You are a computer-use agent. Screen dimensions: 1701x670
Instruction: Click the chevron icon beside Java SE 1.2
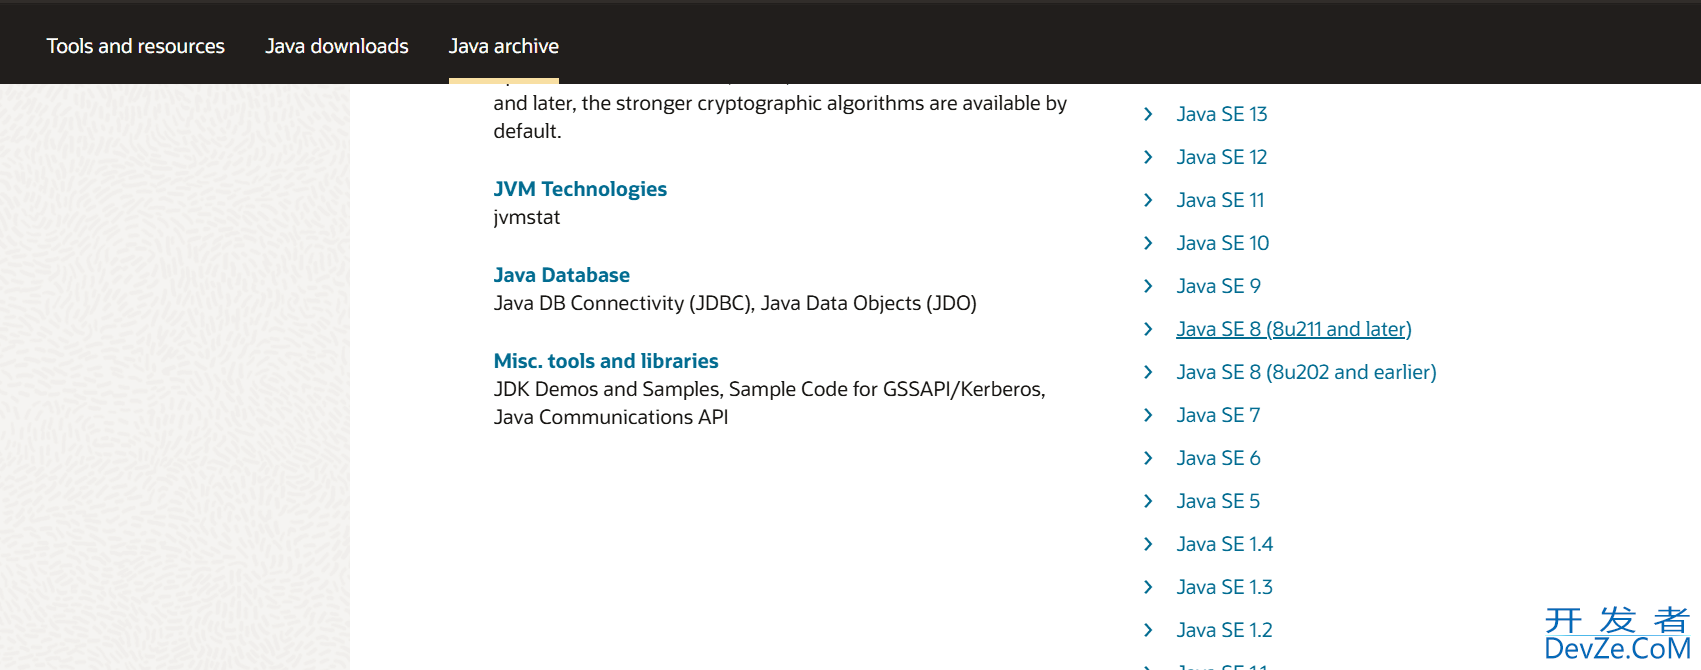coord(1148,630)
